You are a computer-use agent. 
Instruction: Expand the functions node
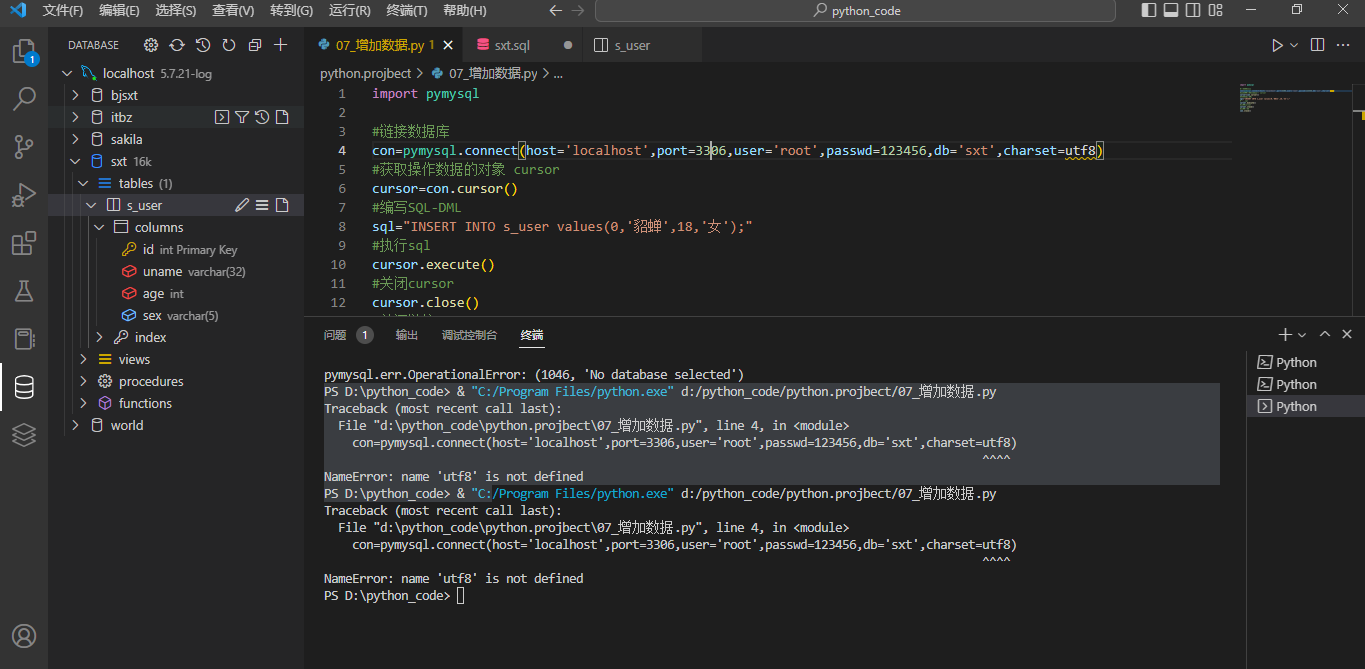coord(83,403)
